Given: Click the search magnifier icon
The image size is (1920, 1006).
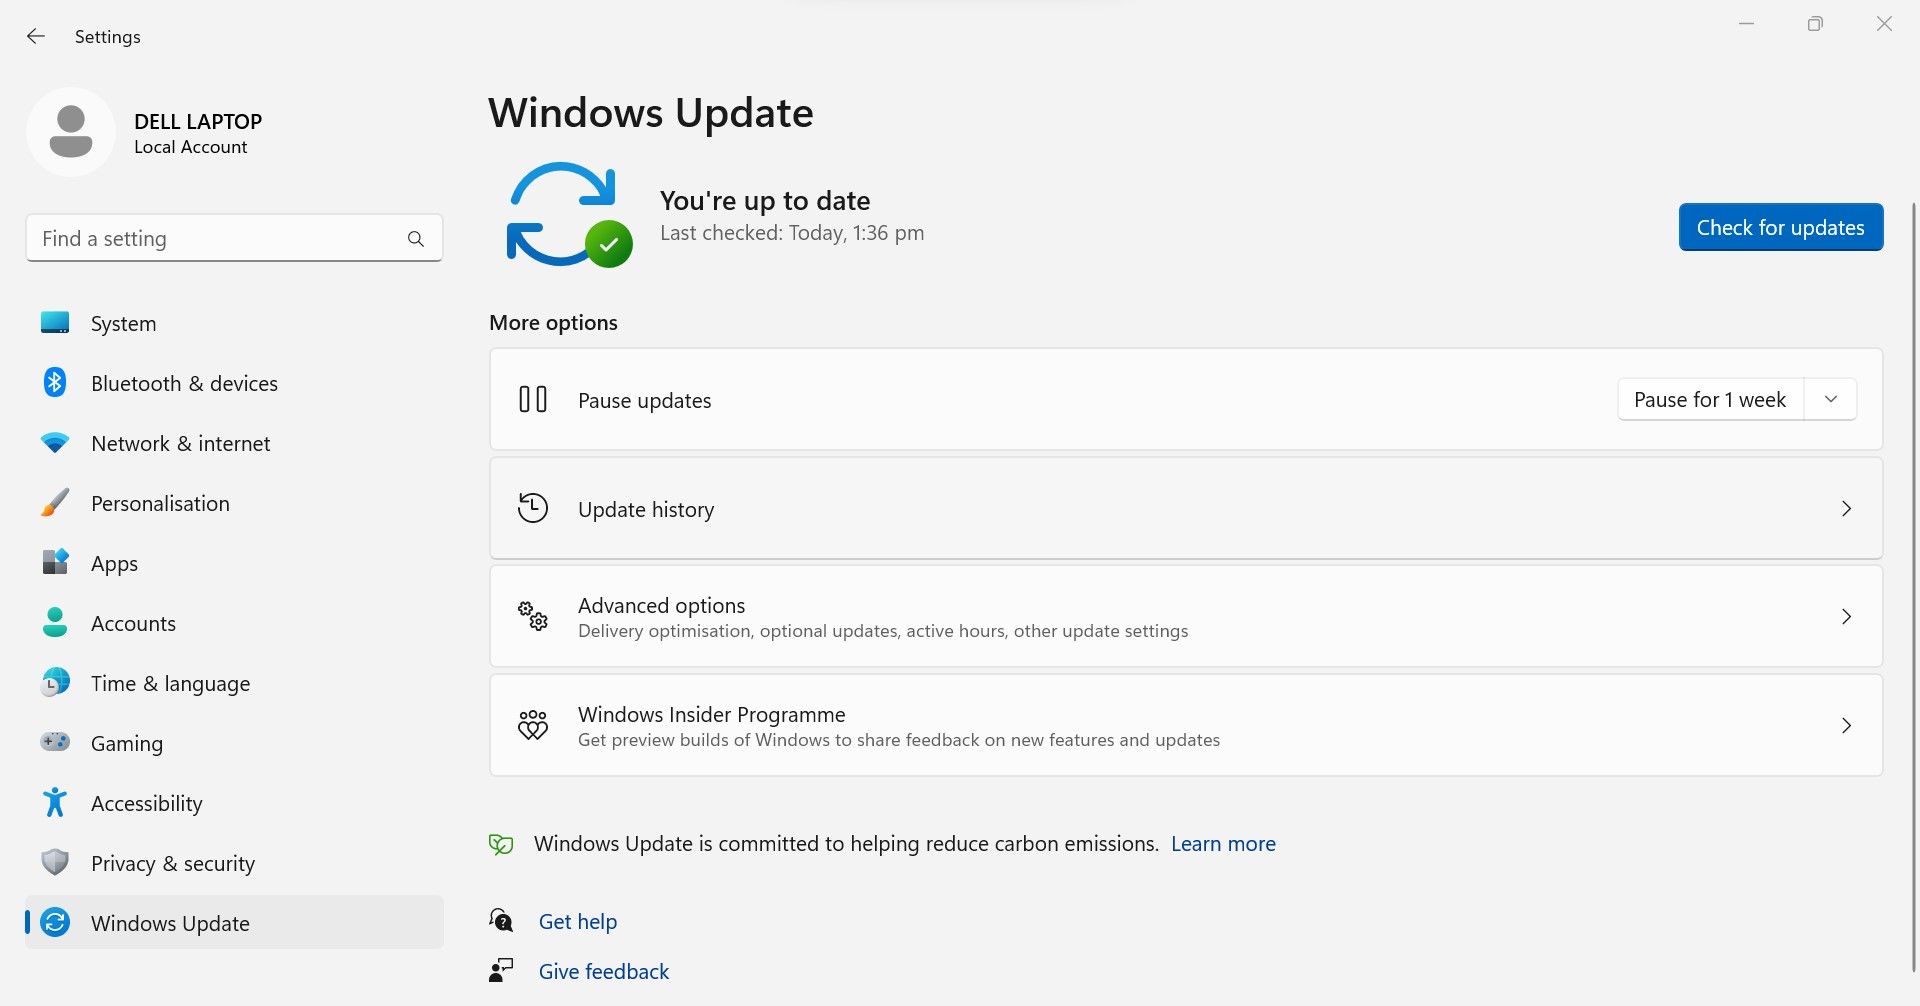Looking at the screenshot, I should (x=416, y=239).
